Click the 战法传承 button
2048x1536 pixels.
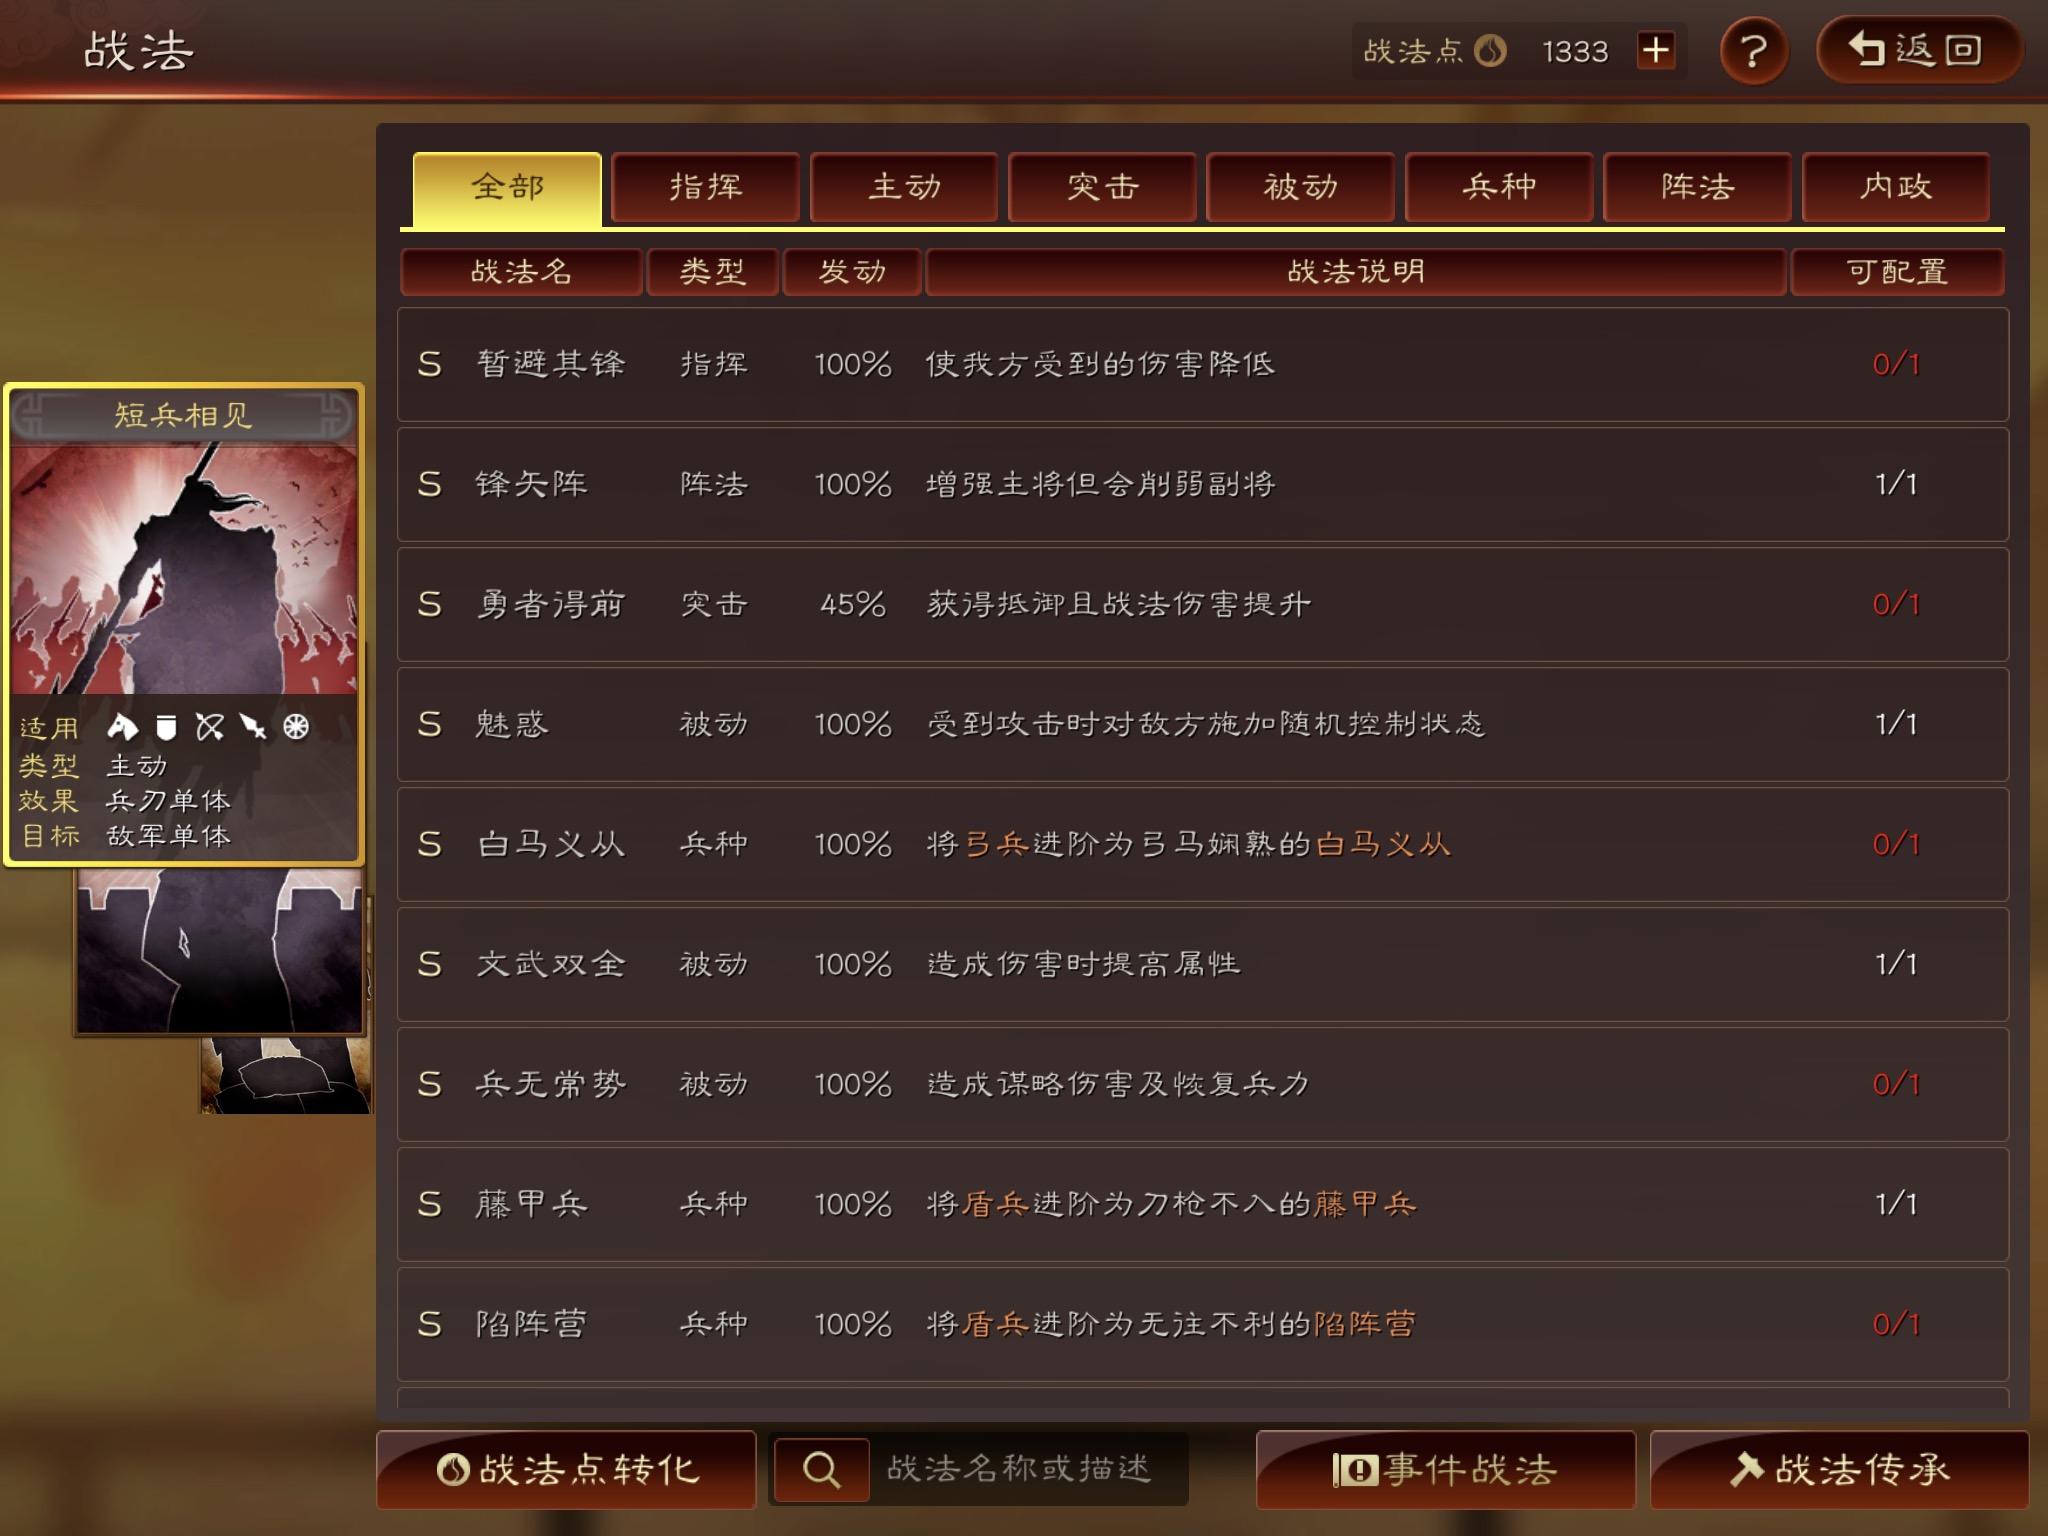pyautogui.click(x=1839, y=1469)
